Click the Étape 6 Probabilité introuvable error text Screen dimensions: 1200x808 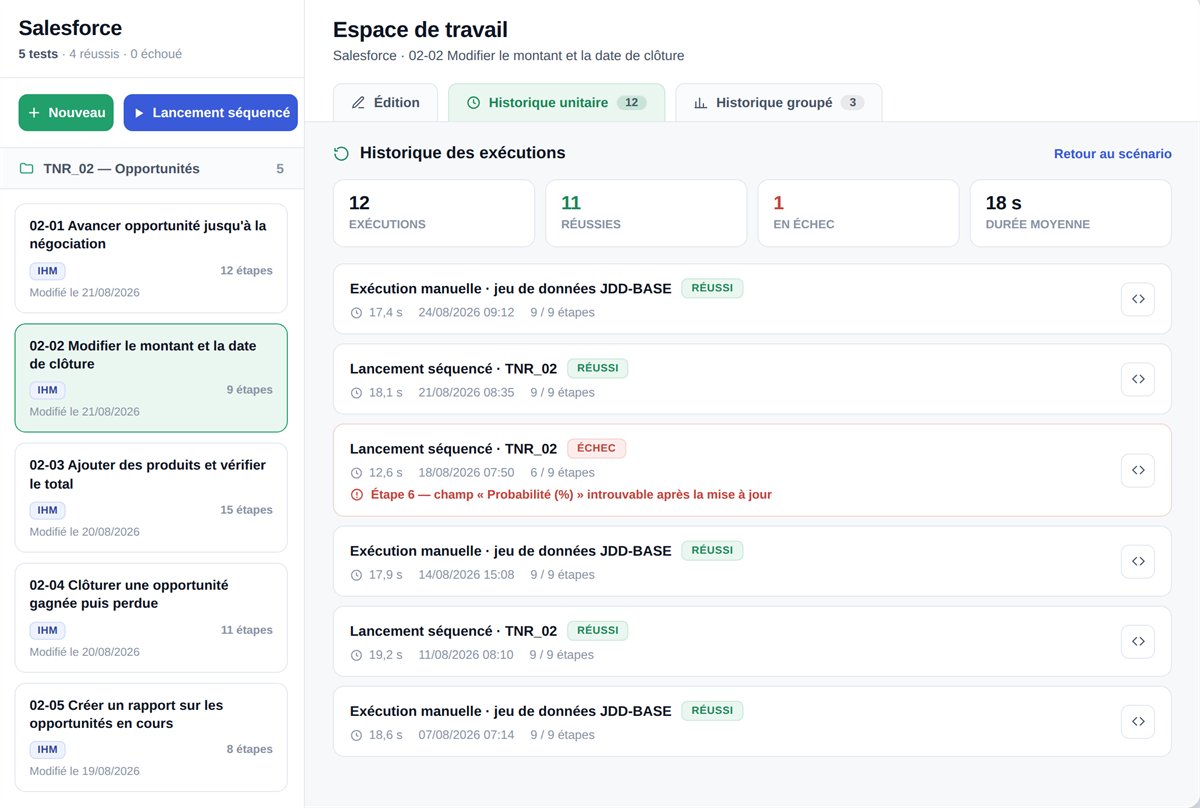pos(571,494)
